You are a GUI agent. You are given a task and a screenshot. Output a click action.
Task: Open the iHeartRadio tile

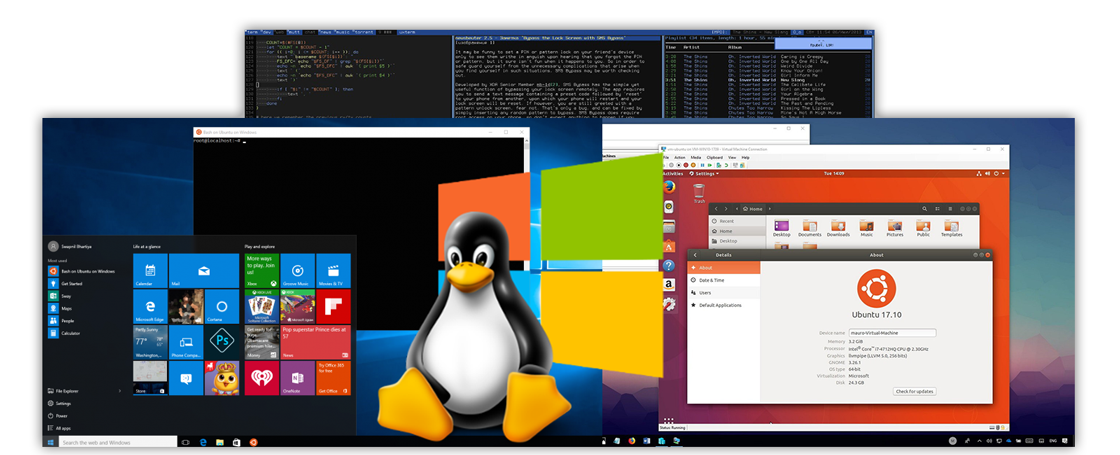coord(261,378)
